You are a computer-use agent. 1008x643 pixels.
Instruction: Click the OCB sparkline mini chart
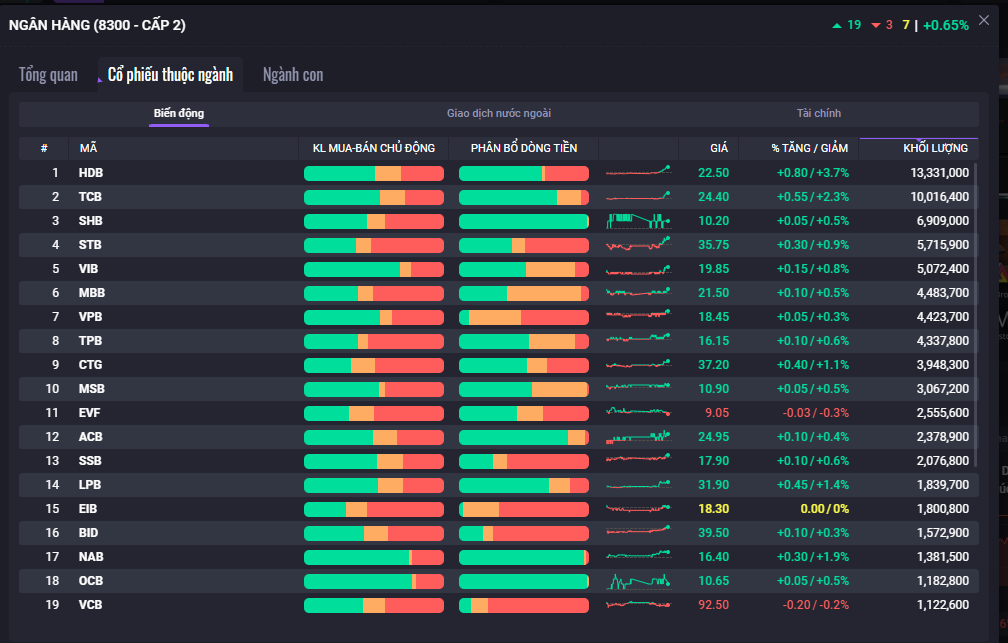coord(638,581)
